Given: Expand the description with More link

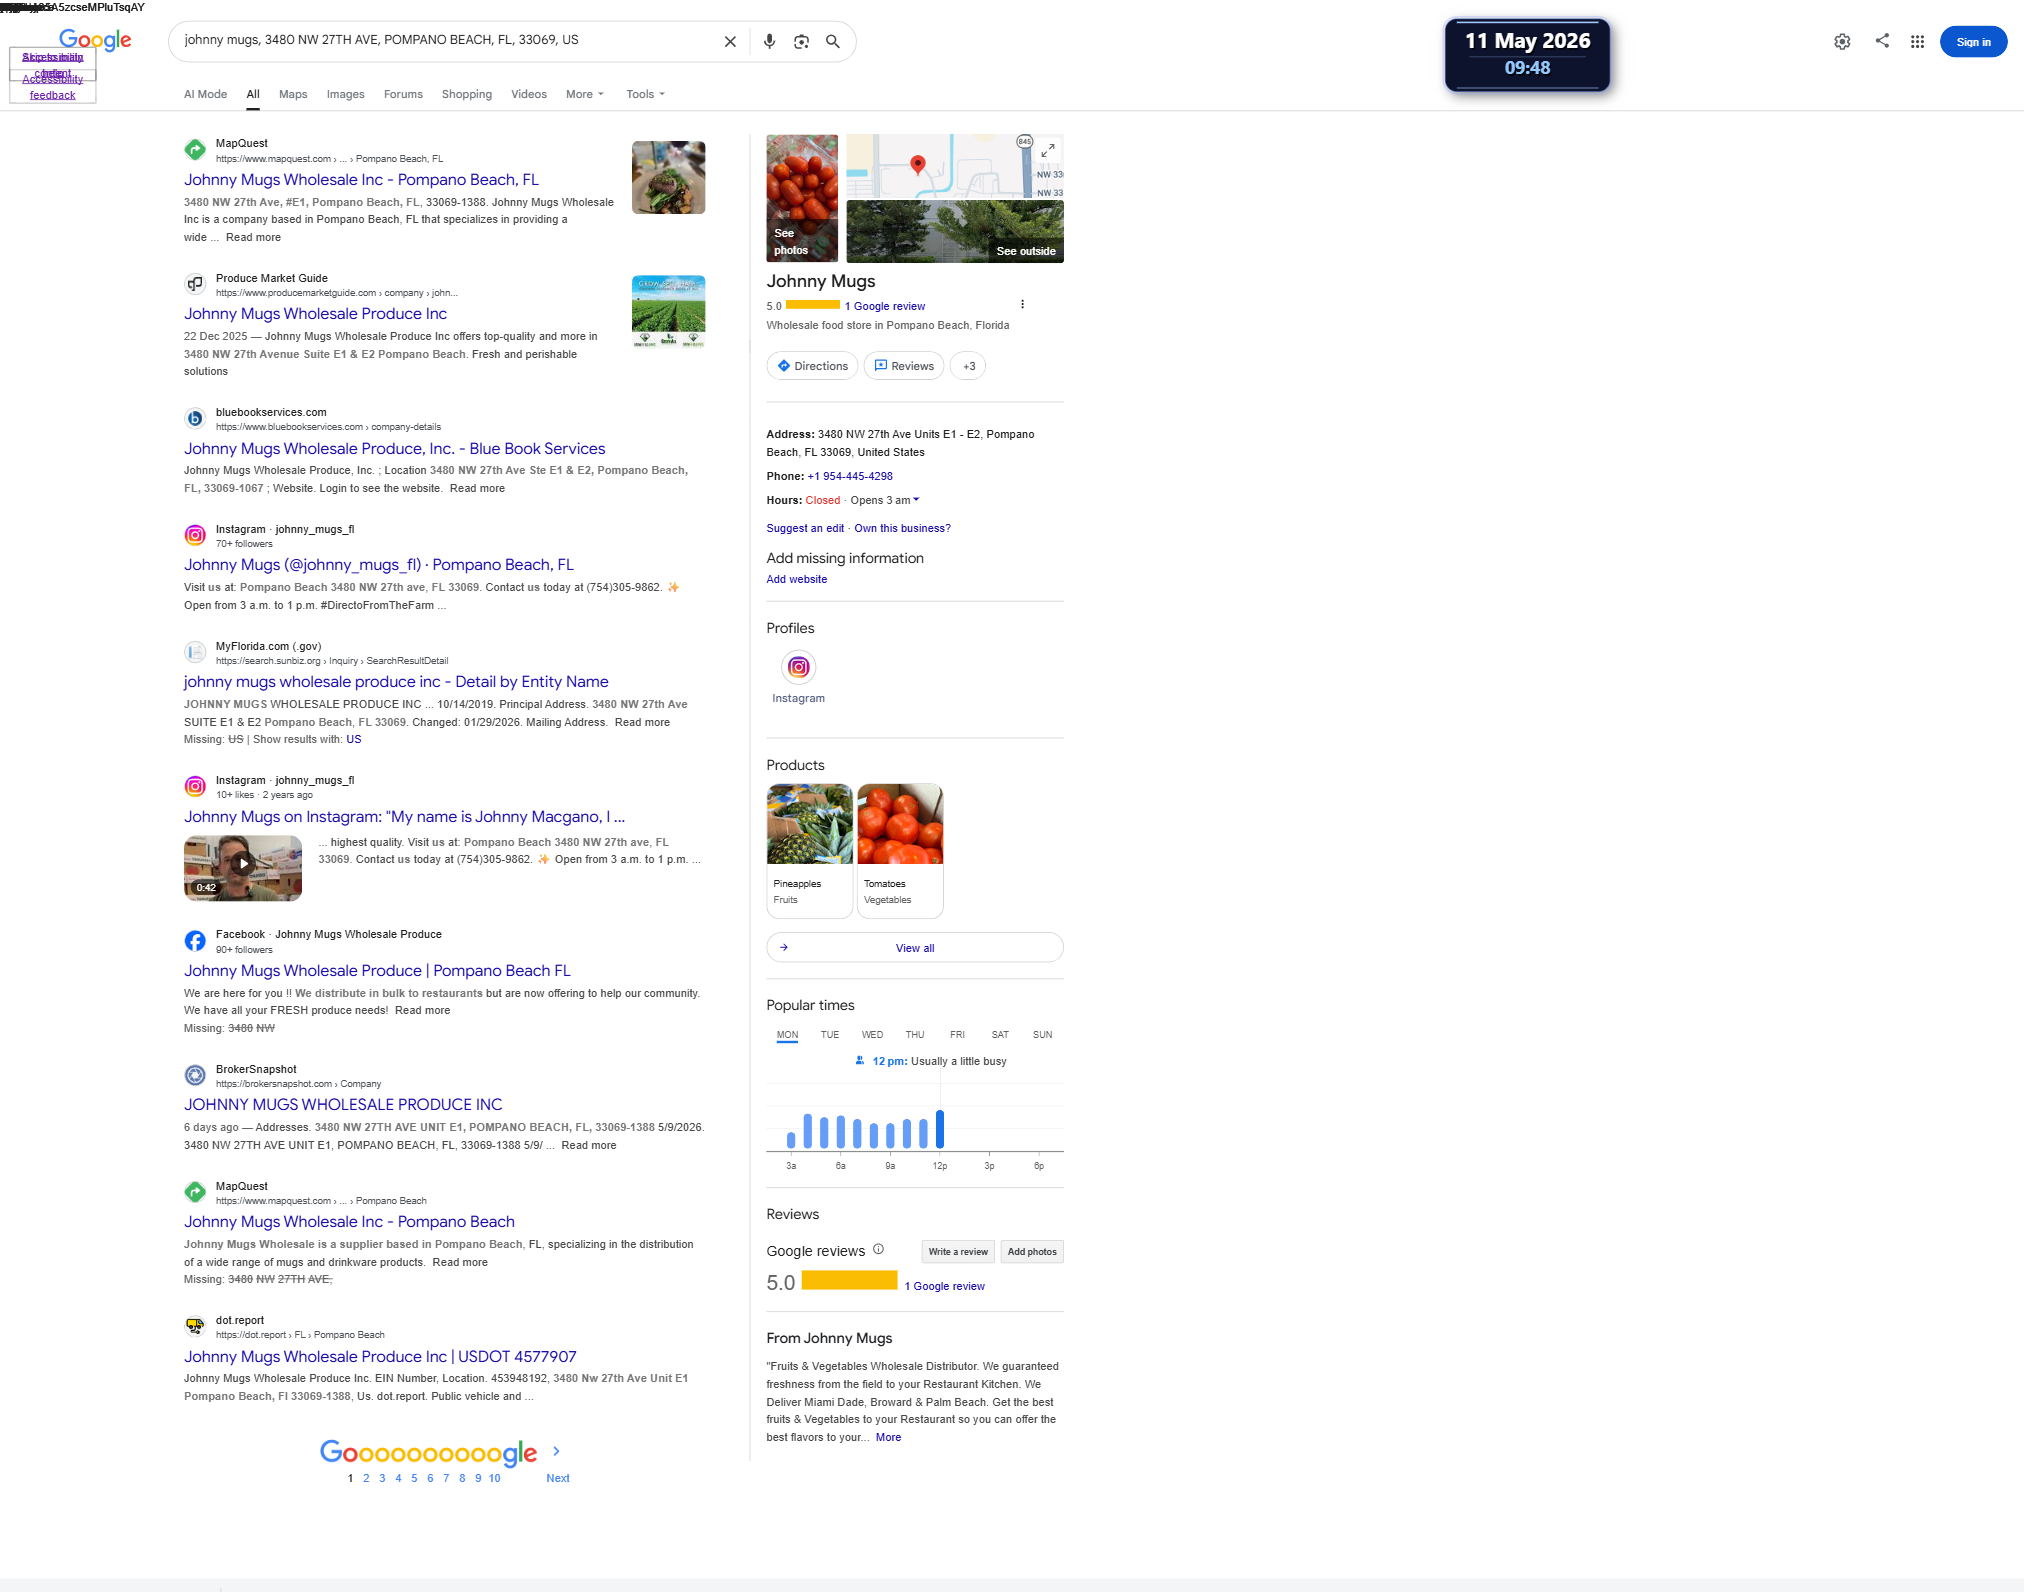Looking at the screenshot, I should [x=888, y=1437].
